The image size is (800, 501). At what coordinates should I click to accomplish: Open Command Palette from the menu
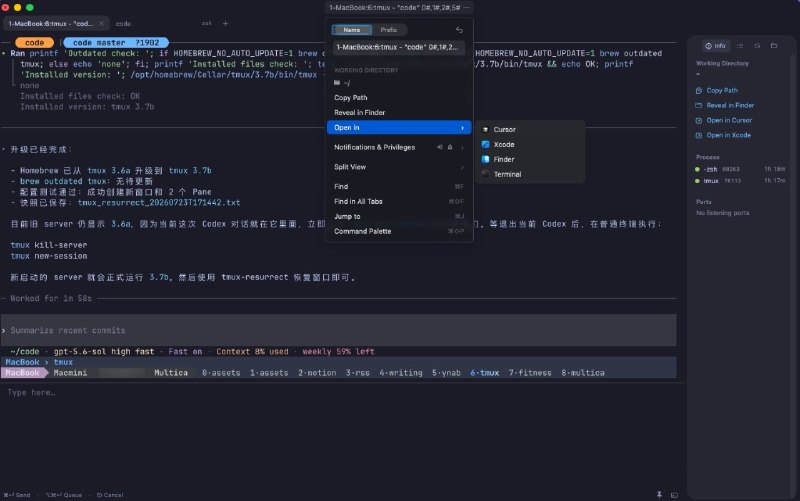pos(362,231)
